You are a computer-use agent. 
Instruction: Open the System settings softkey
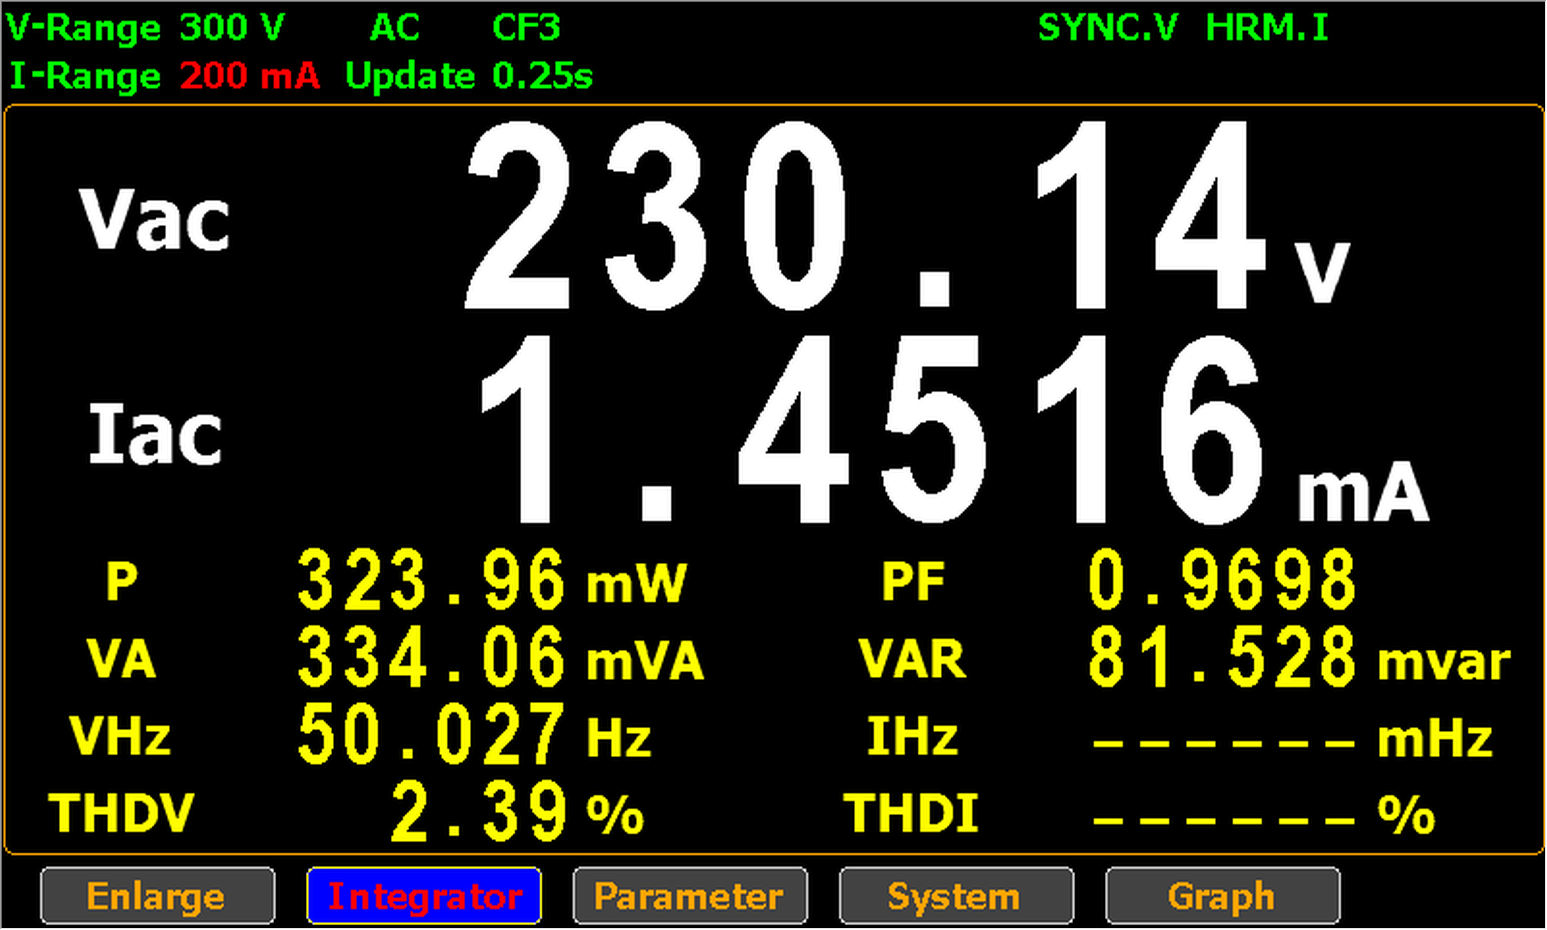955,896
